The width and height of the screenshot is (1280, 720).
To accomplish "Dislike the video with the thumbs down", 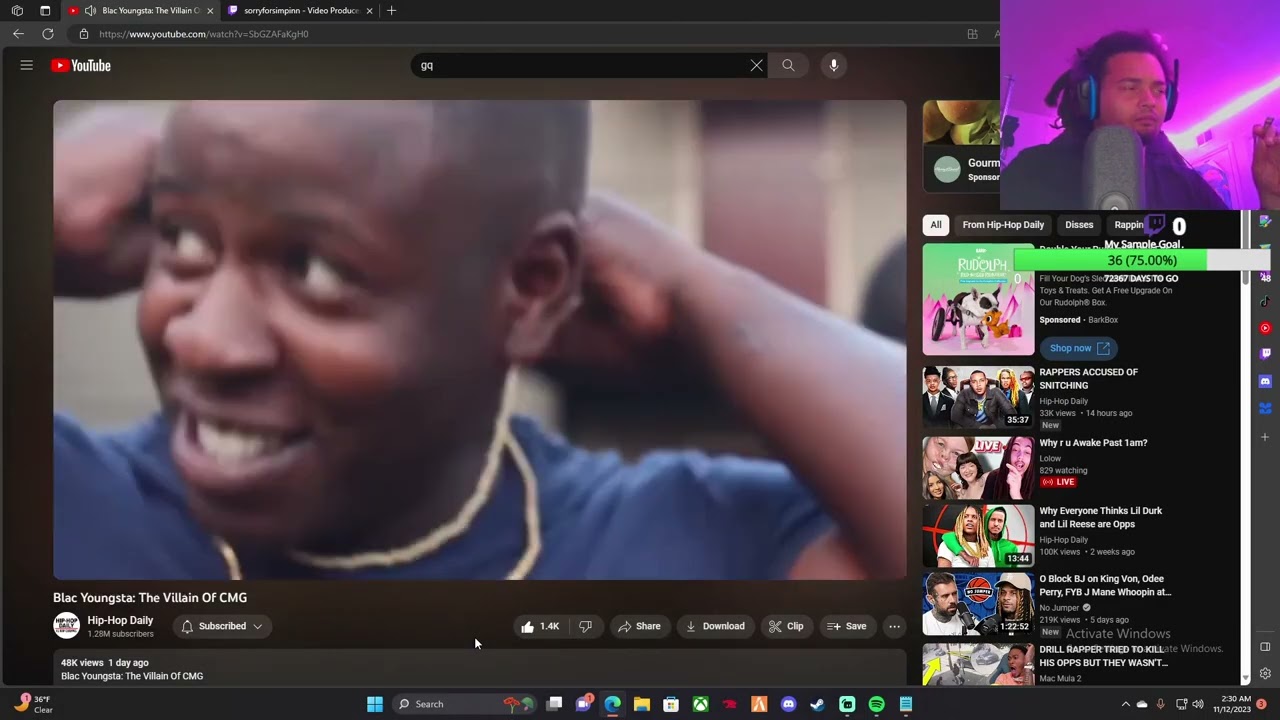I will (585, 626).
